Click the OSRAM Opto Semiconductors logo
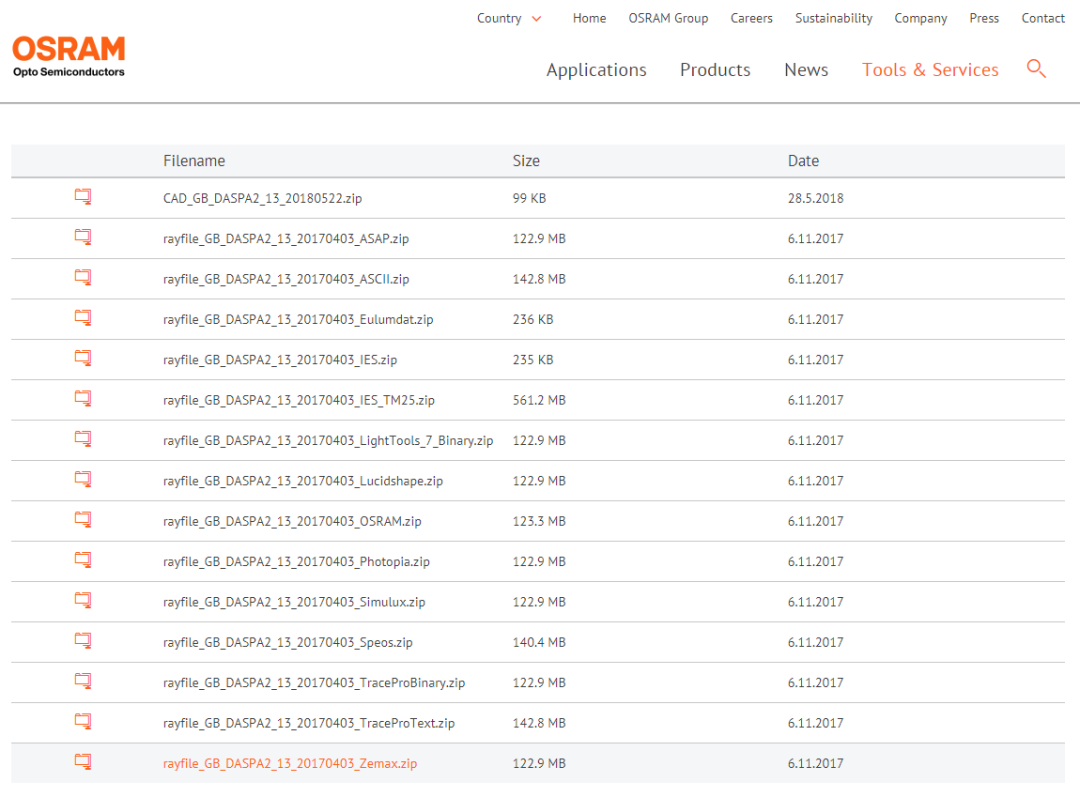Viewport: 1080px width, 797px height. point(69,56)
